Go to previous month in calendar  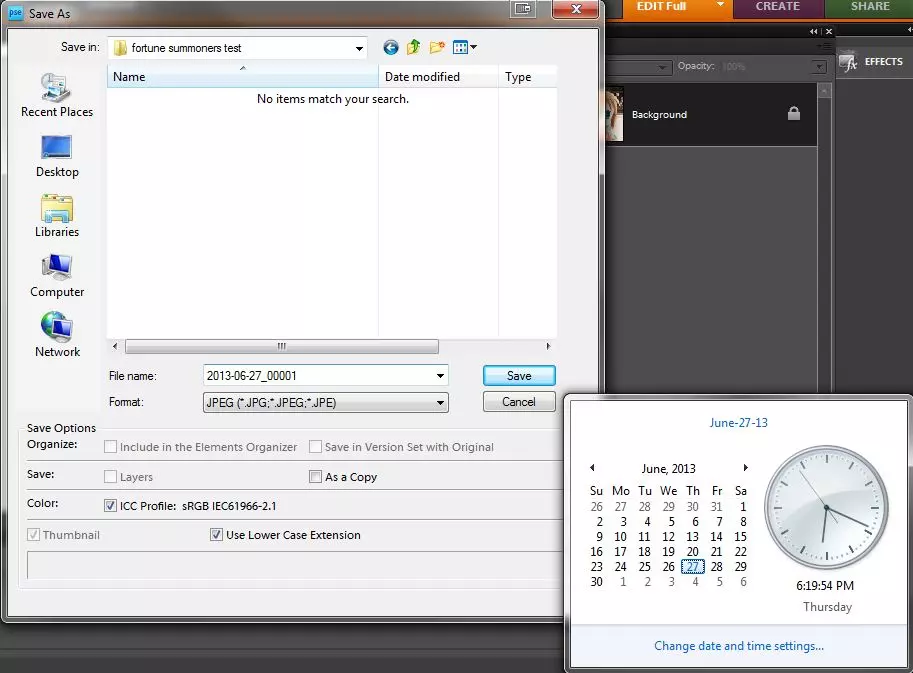coord(592,467)
